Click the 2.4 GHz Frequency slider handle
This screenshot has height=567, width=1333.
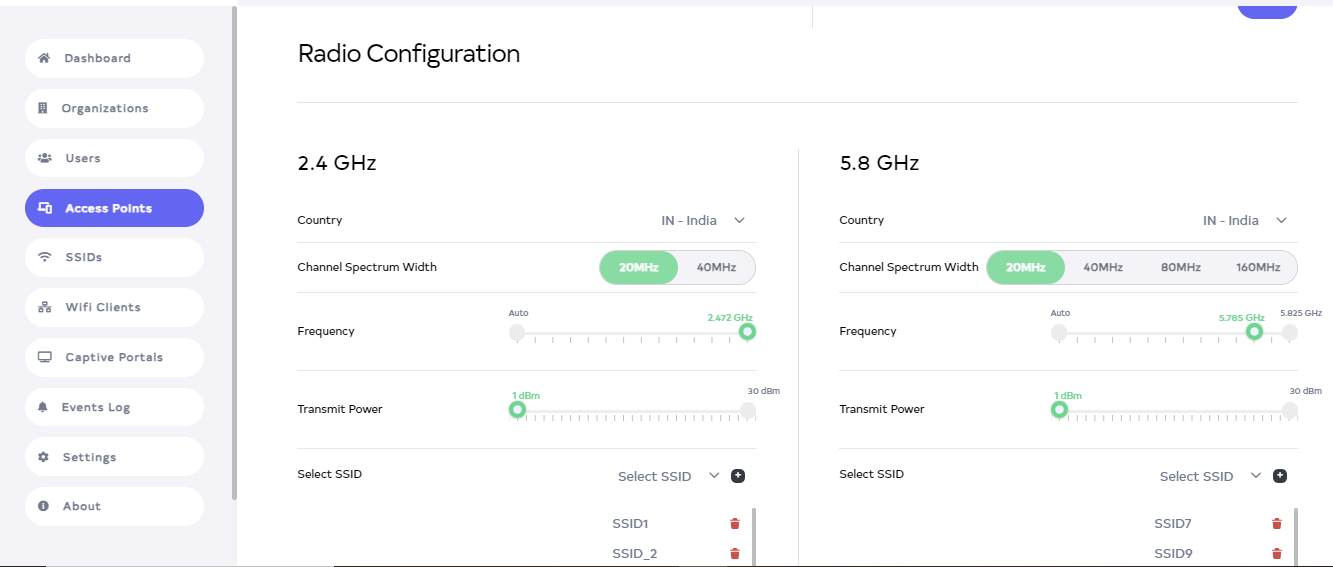click(x=747, y=332)
